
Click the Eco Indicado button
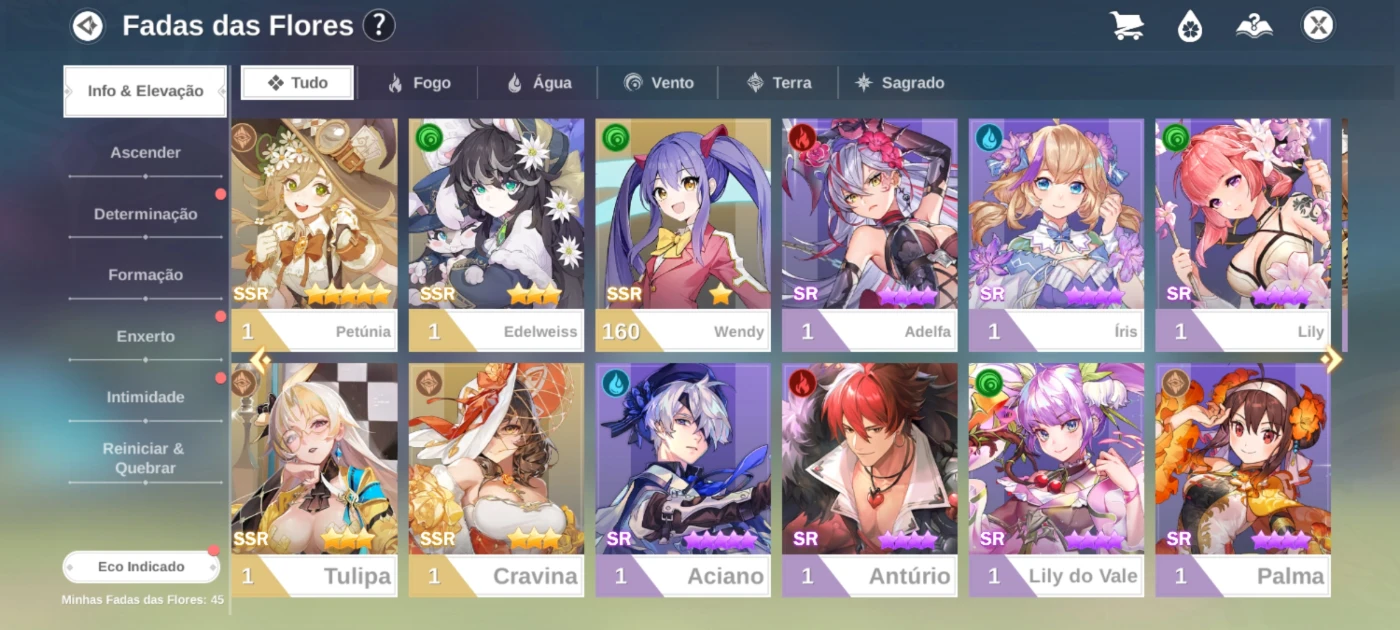[x=141, y=567]
